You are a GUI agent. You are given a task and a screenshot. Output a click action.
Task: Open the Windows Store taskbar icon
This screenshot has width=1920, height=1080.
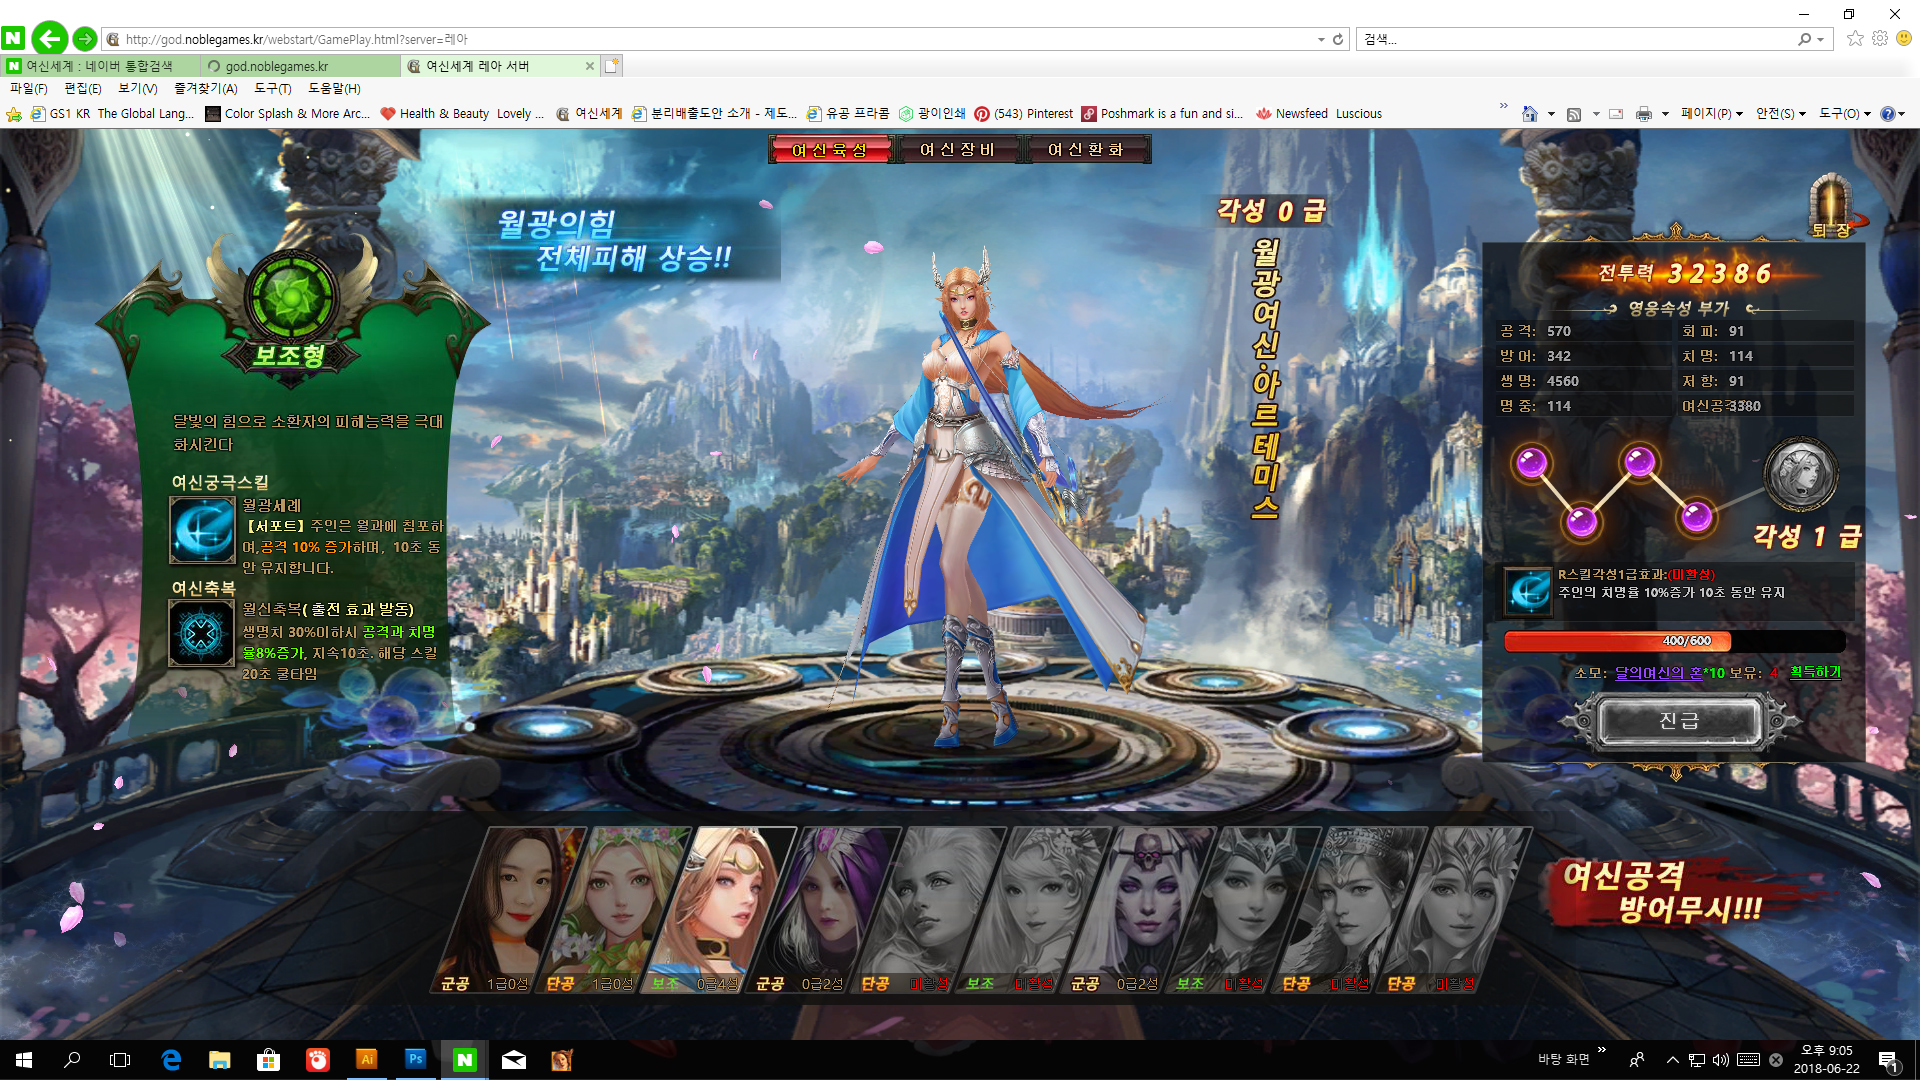point(269,1060)
